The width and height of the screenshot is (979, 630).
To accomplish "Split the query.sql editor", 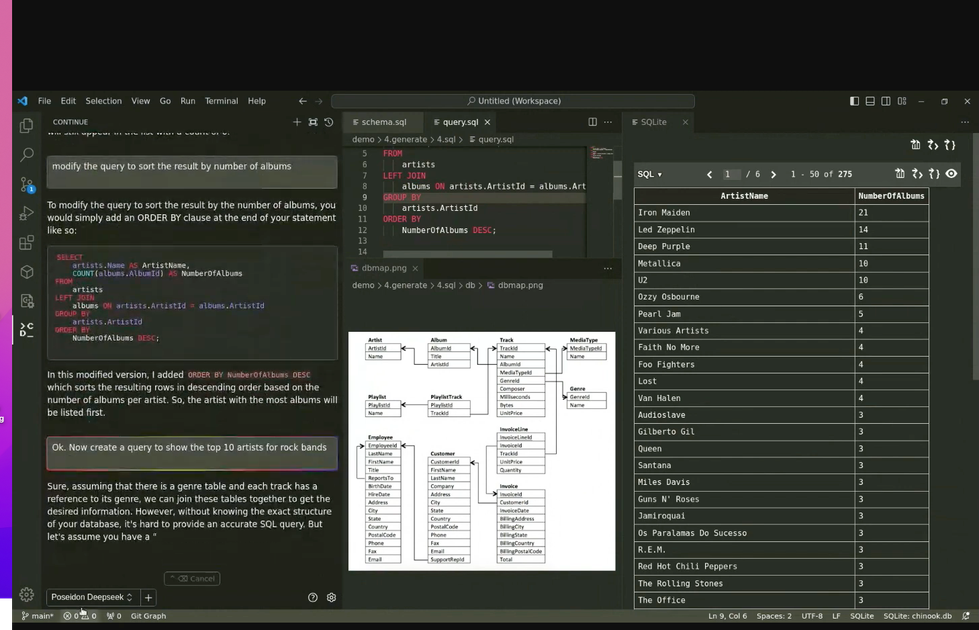I will pos(592,122).
